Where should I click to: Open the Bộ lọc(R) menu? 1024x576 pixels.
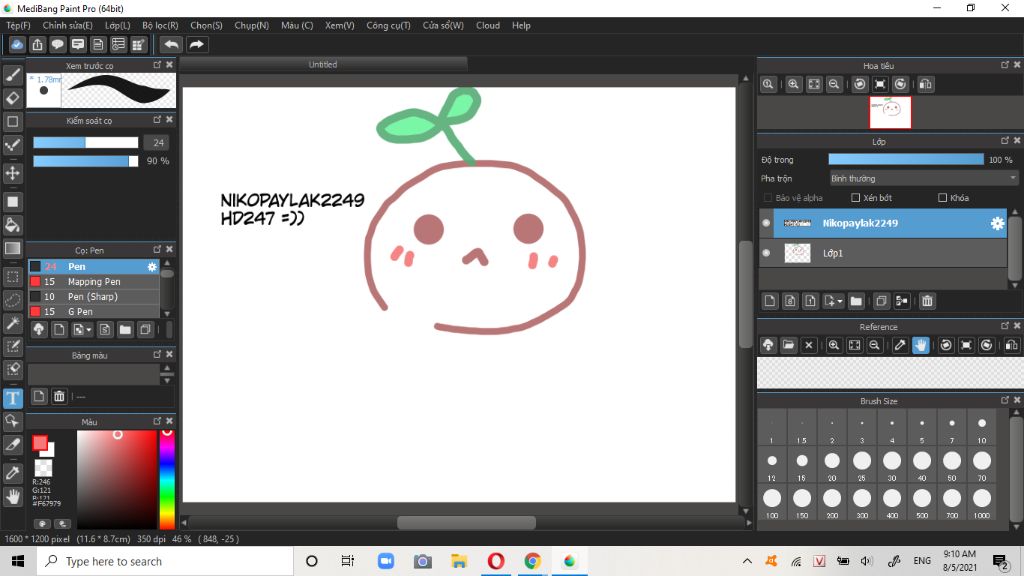(160, 25)
